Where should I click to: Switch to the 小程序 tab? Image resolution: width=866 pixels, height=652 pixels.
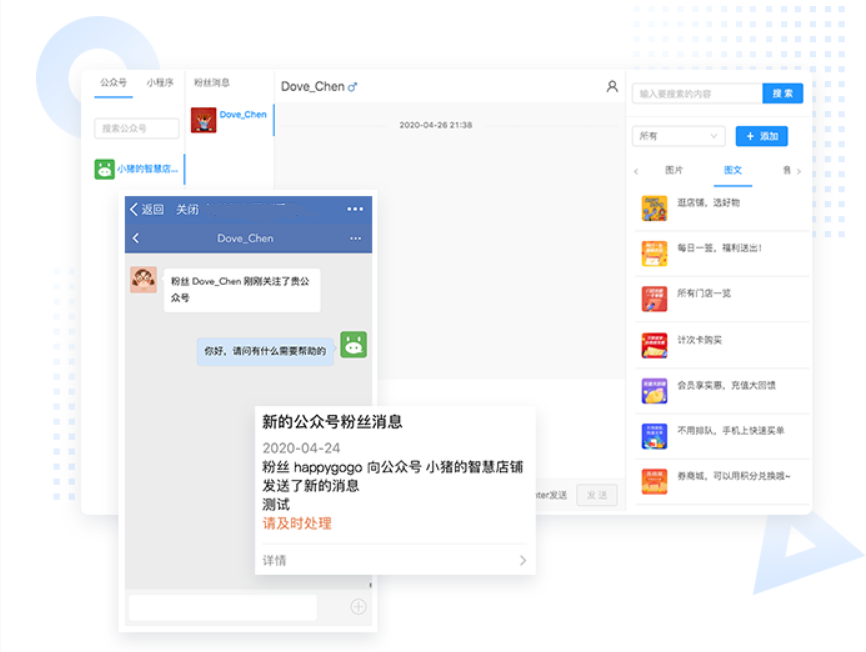pos(160,83)
